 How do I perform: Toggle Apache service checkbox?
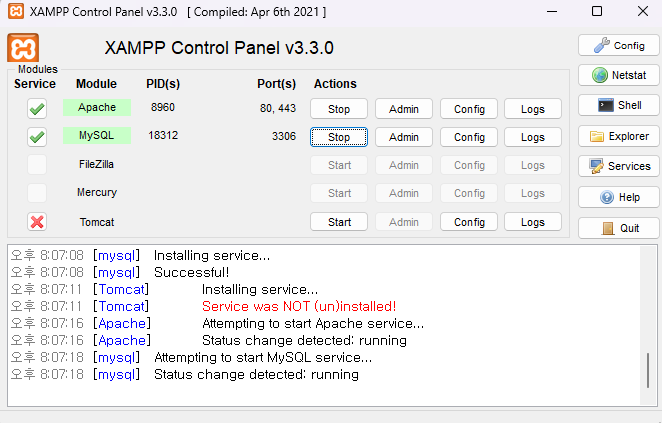click(x=37, y=109)
